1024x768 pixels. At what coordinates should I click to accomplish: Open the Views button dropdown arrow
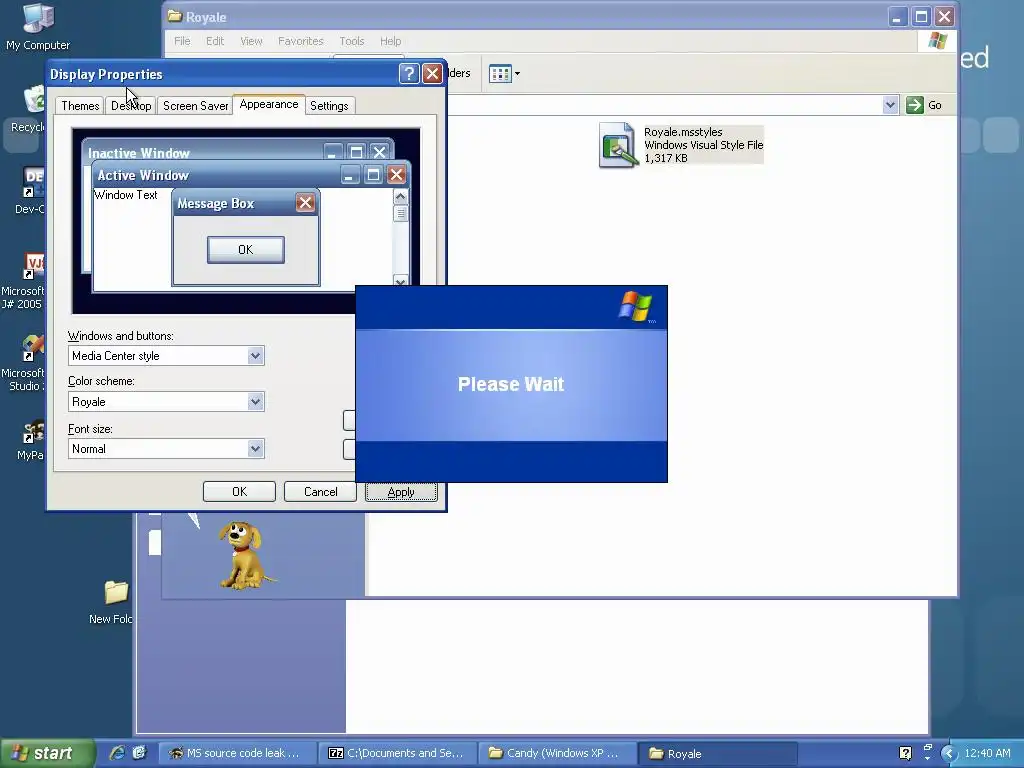coord(517,74)
